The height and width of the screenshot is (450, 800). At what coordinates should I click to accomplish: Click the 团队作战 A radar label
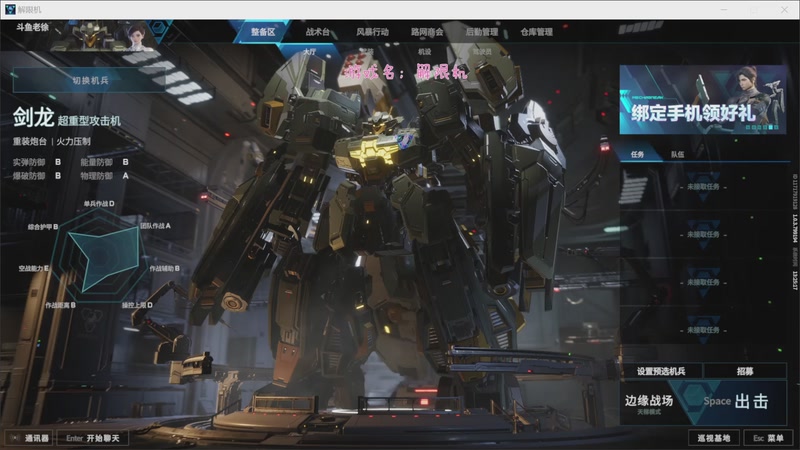click(x=156, y=226)
